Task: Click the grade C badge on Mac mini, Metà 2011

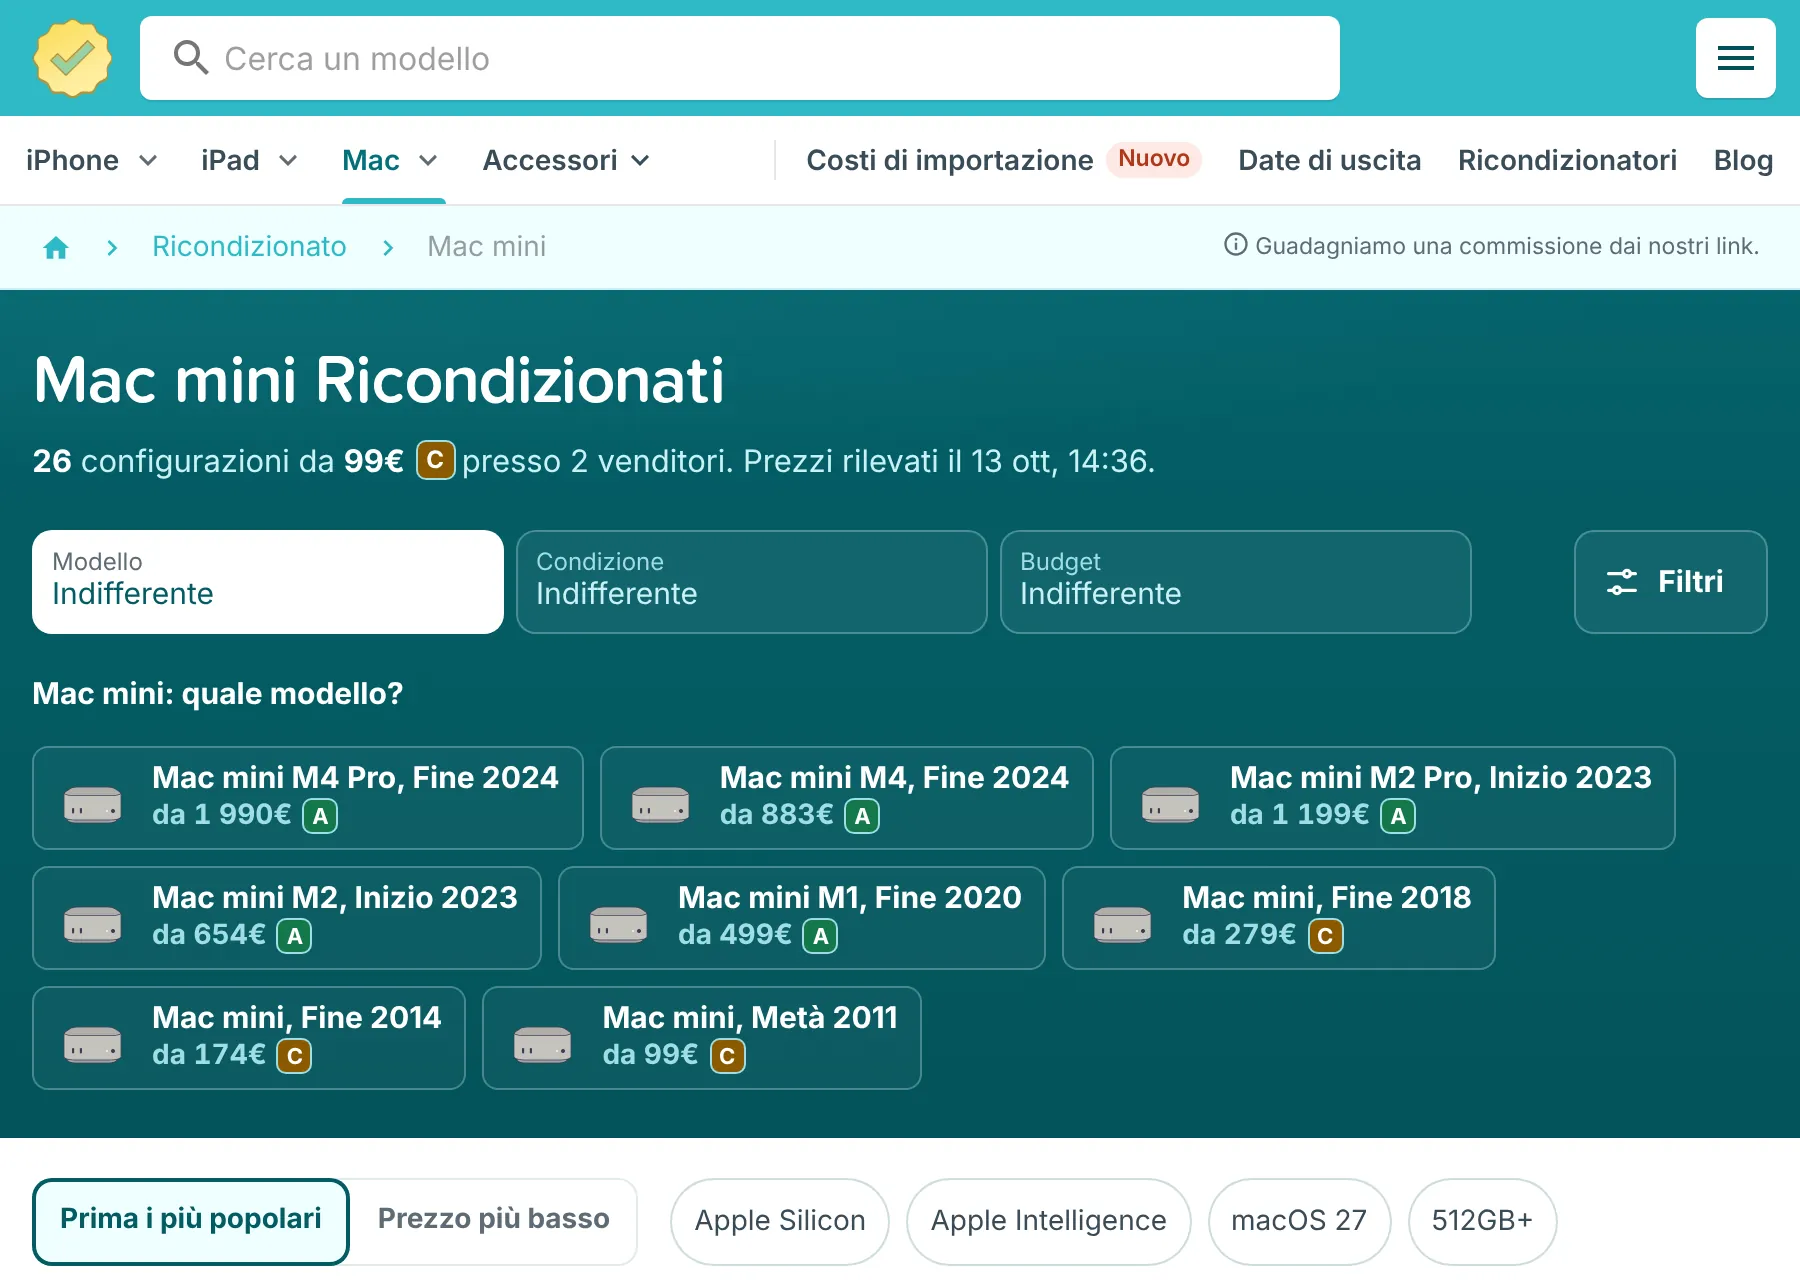Action: point(728,1056)
